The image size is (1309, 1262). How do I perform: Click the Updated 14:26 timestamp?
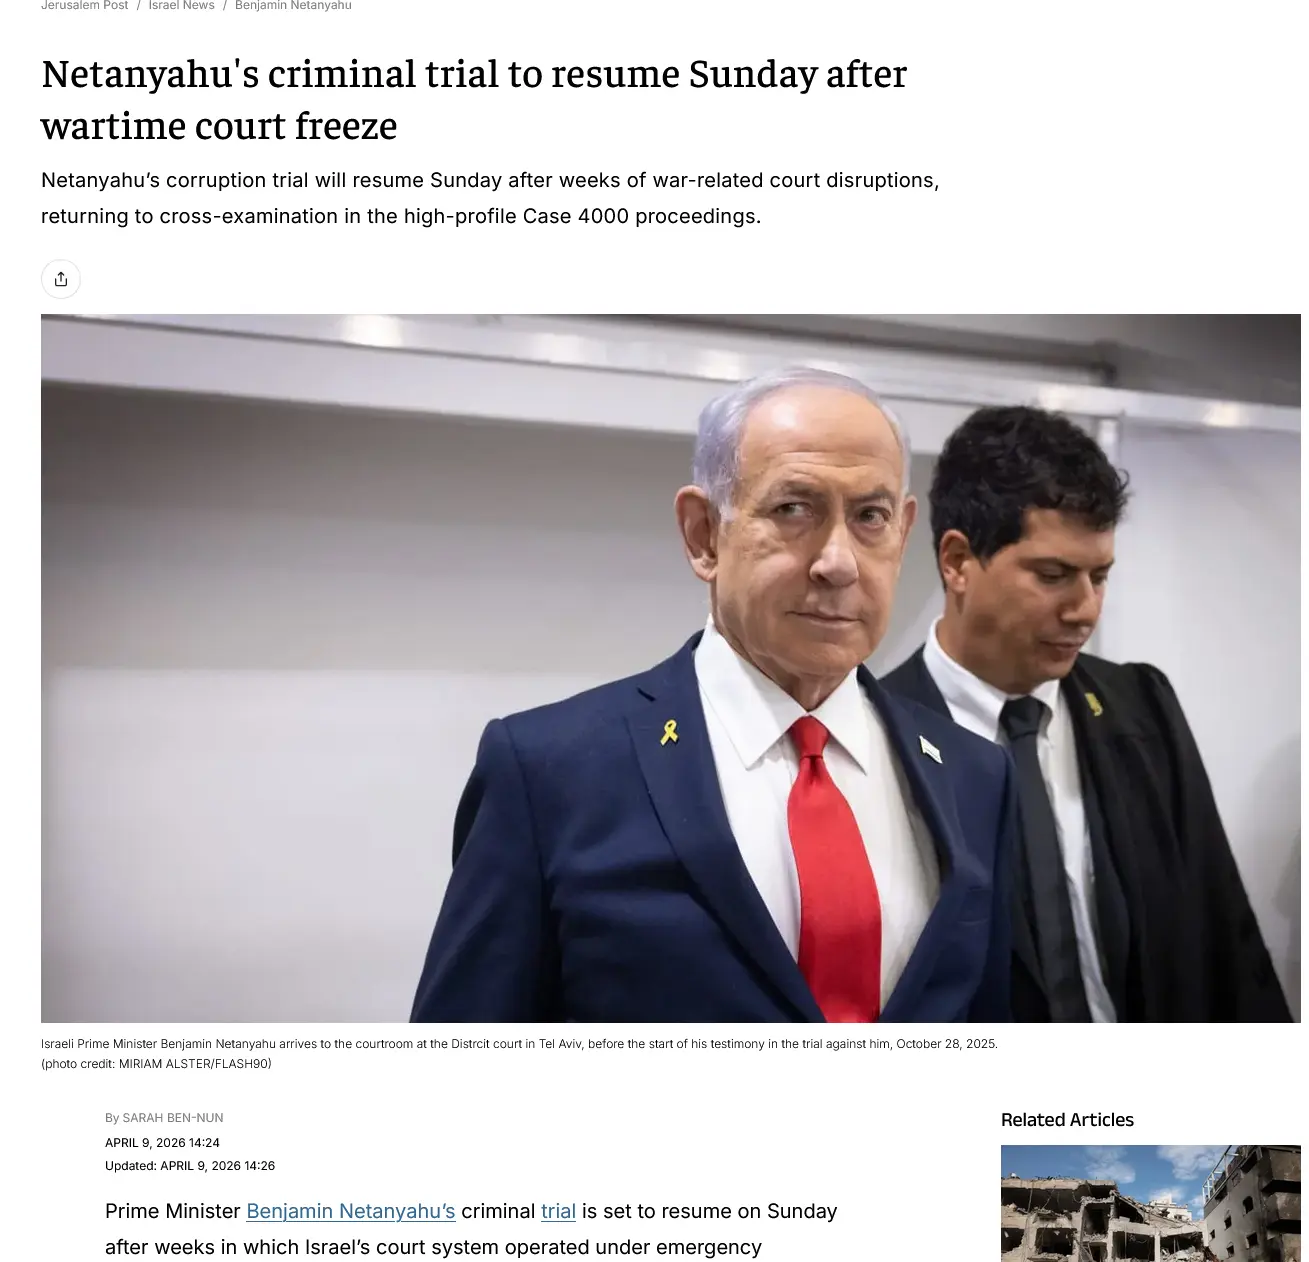click(x=190, y=1166)
